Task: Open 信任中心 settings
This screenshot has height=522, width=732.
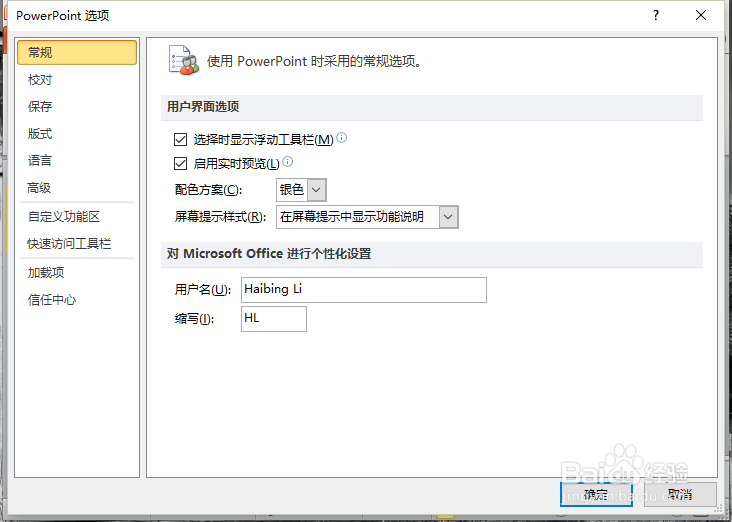Action: pyautogui.click(x=52, y=300)
